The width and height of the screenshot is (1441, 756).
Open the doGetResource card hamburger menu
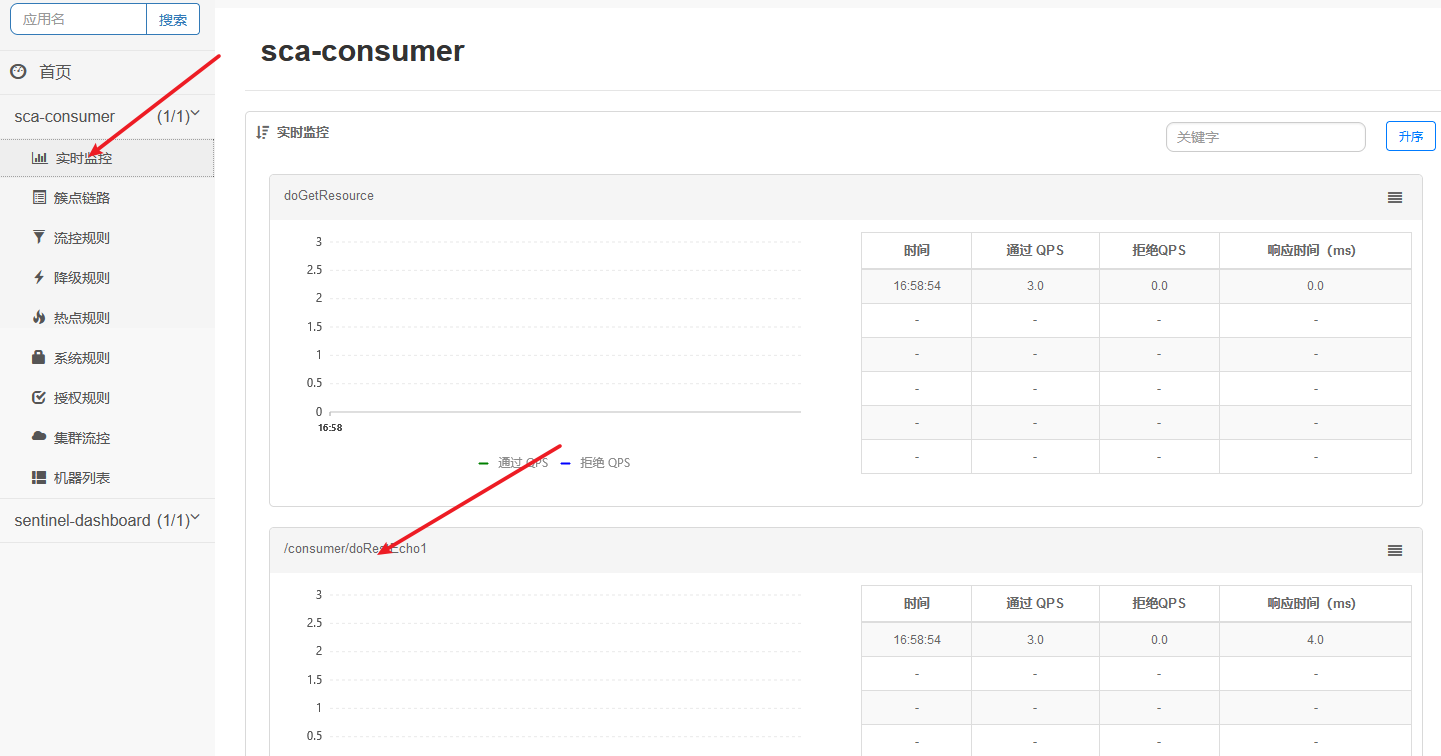[1395, 198]
